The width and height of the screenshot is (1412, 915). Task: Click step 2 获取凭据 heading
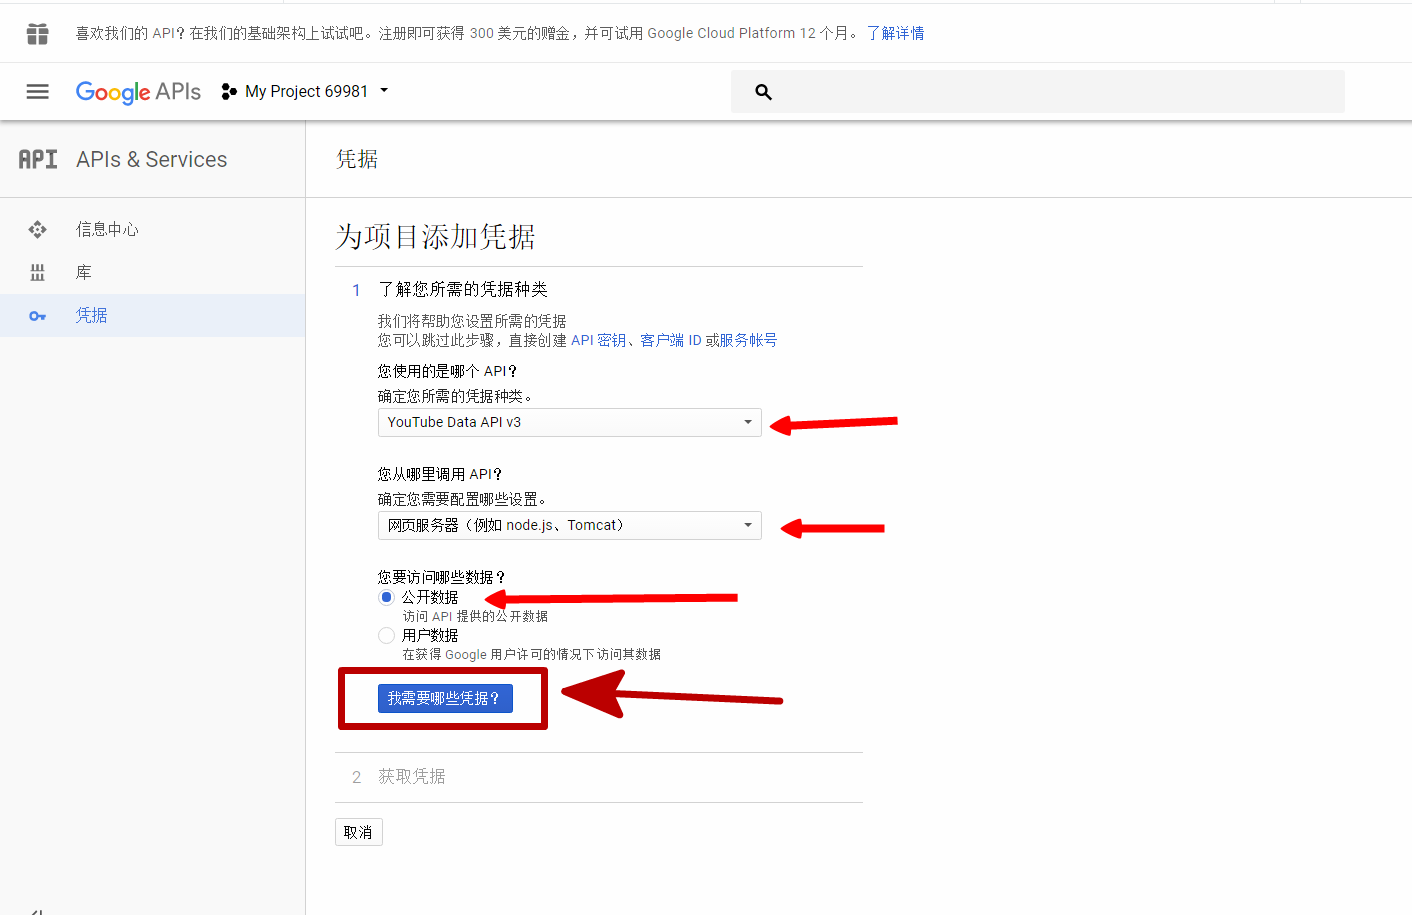[x=412, y=776]
